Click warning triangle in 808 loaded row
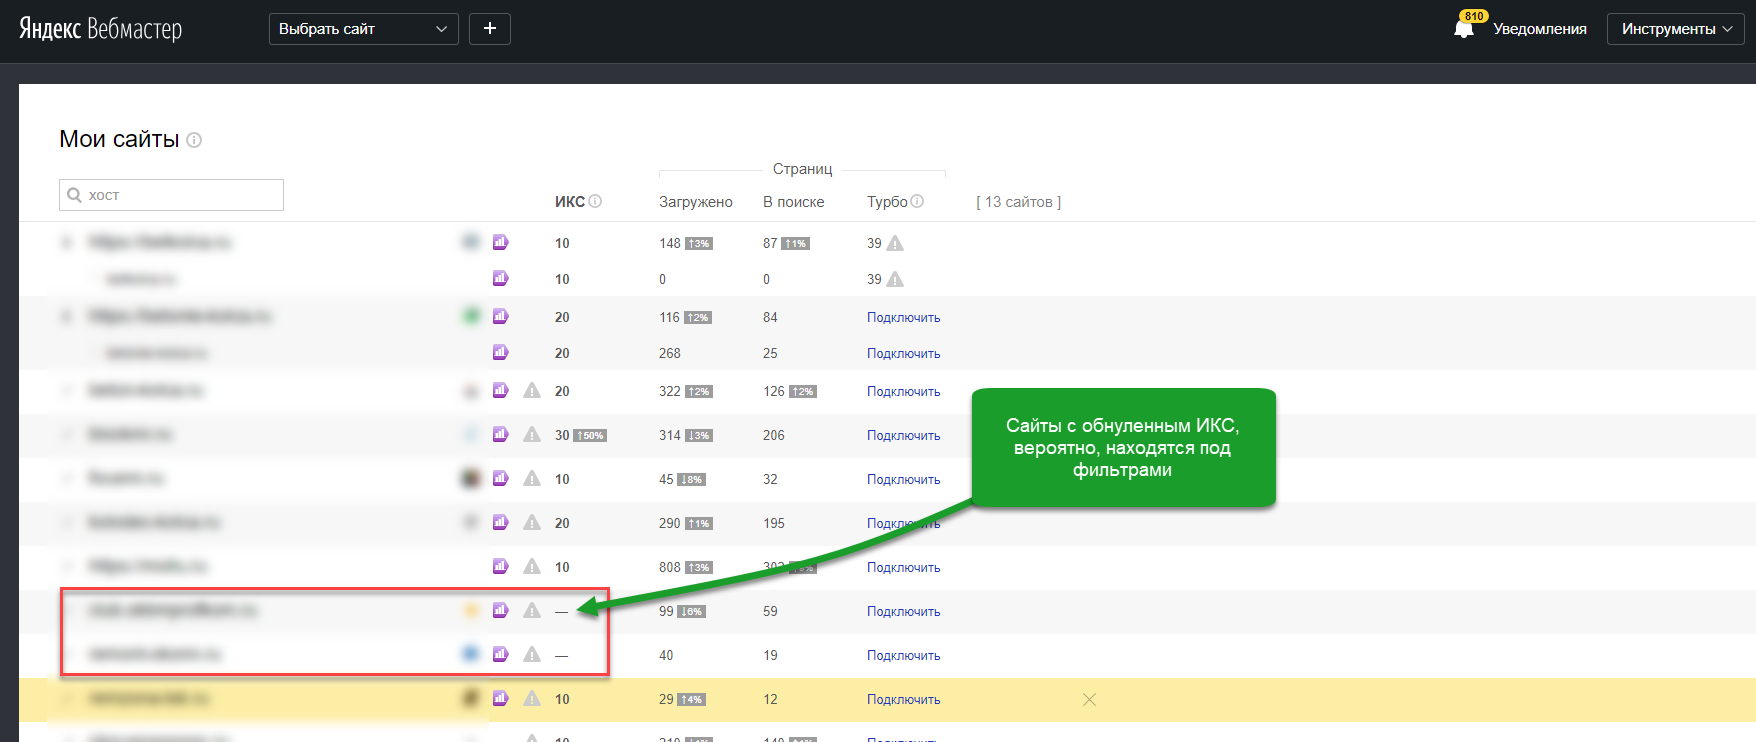1756x742 pixels. pyautogui.click(x=532, y=566)
